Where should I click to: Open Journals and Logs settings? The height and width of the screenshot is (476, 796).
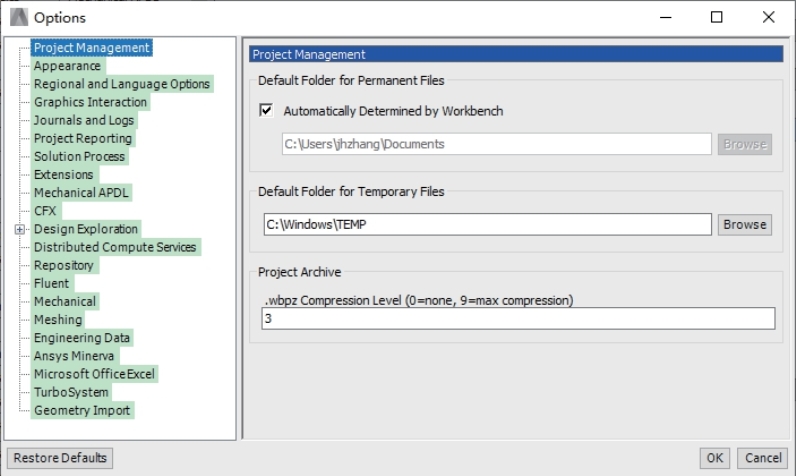point(84,120)
